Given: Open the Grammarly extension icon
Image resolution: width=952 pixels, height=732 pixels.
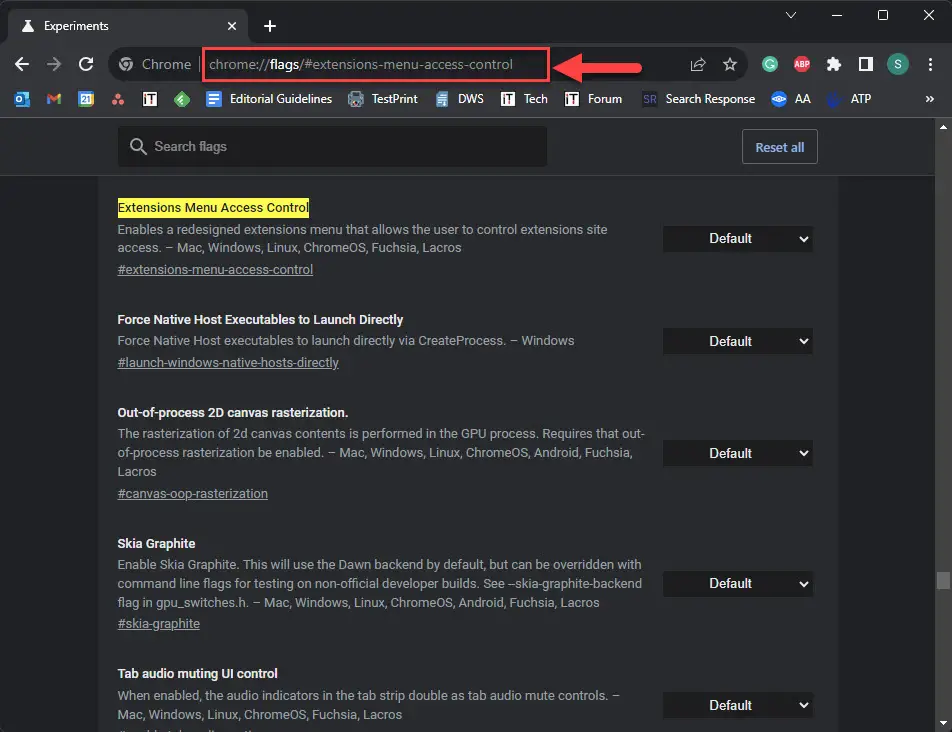Looking at the screenshot, I should tap(770, 64).
